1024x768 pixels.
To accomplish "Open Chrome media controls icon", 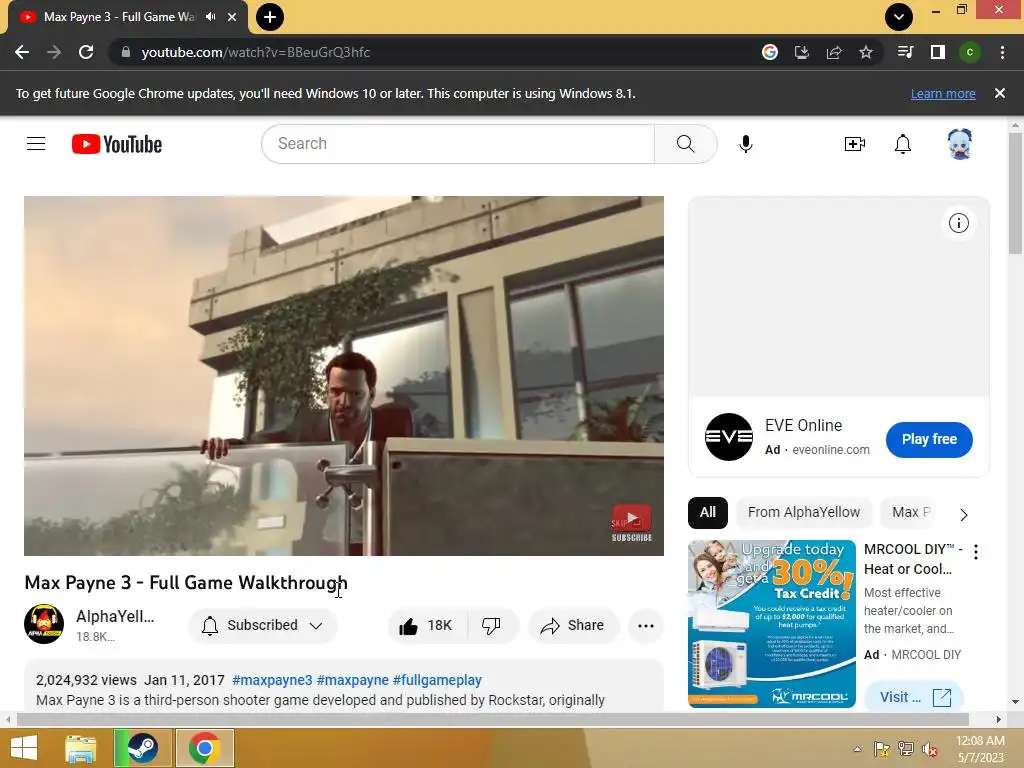I will 905,52.
